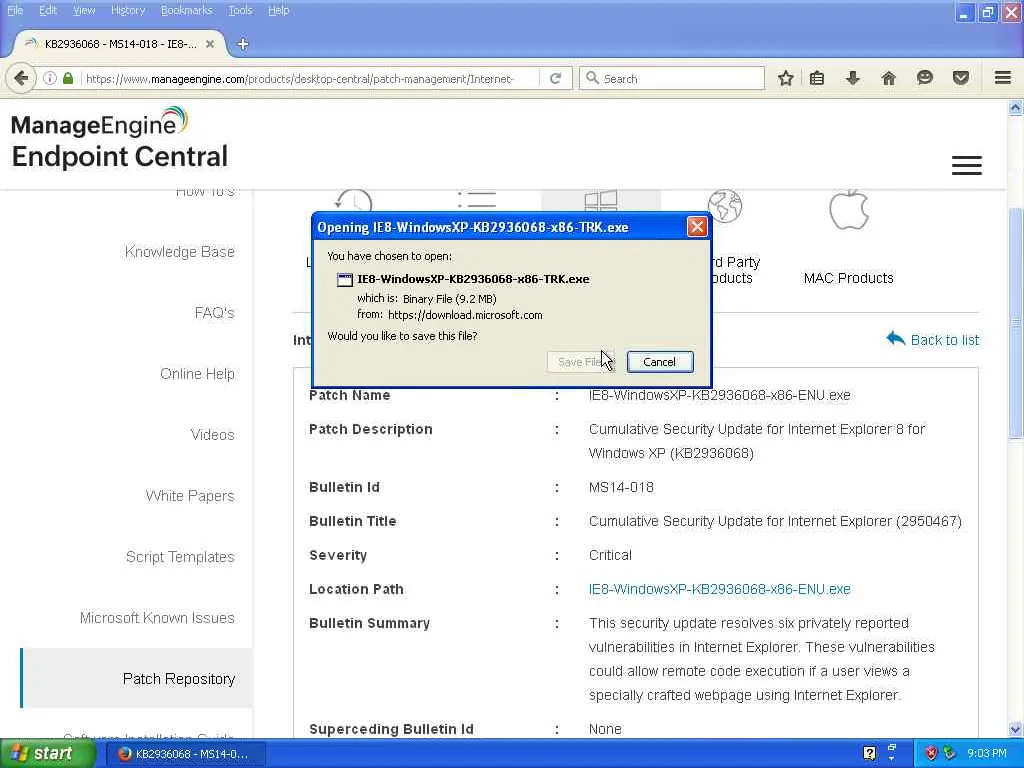Screen dimensions: 1024x768
Task: Click the ManageEngine Endpoint Central logo
Action: (x=120, y=138)
